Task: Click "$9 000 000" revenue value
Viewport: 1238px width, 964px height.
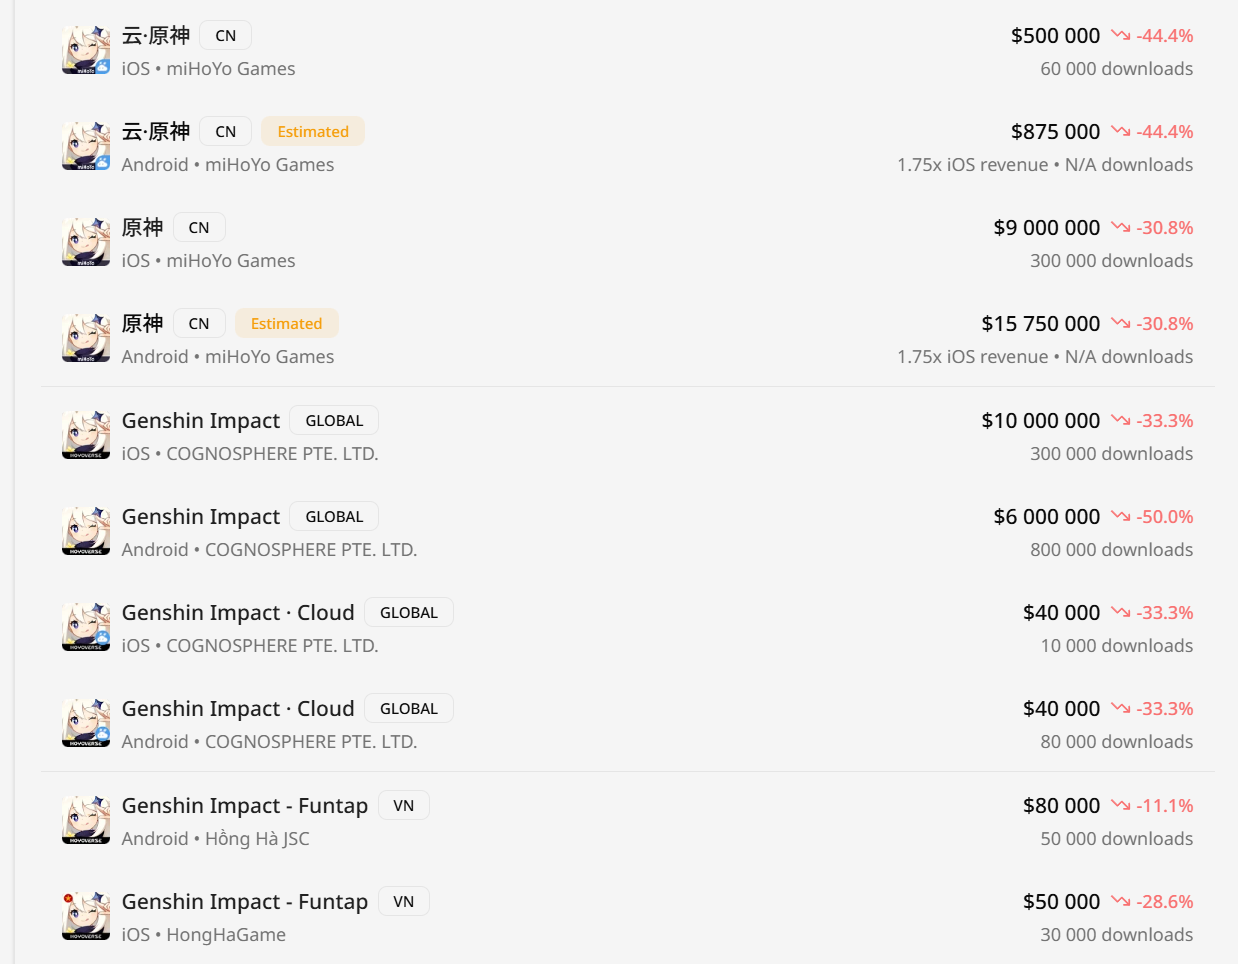Action: point(1047,228)
